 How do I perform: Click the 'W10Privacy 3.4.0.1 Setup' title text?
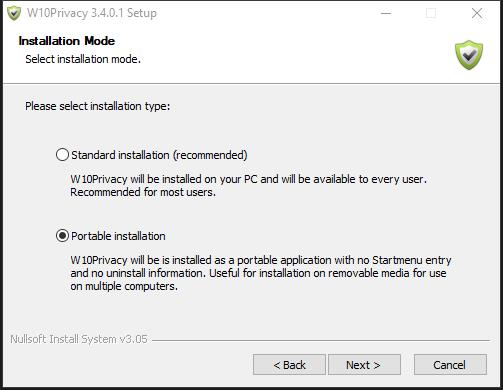[x=92, y=13]
